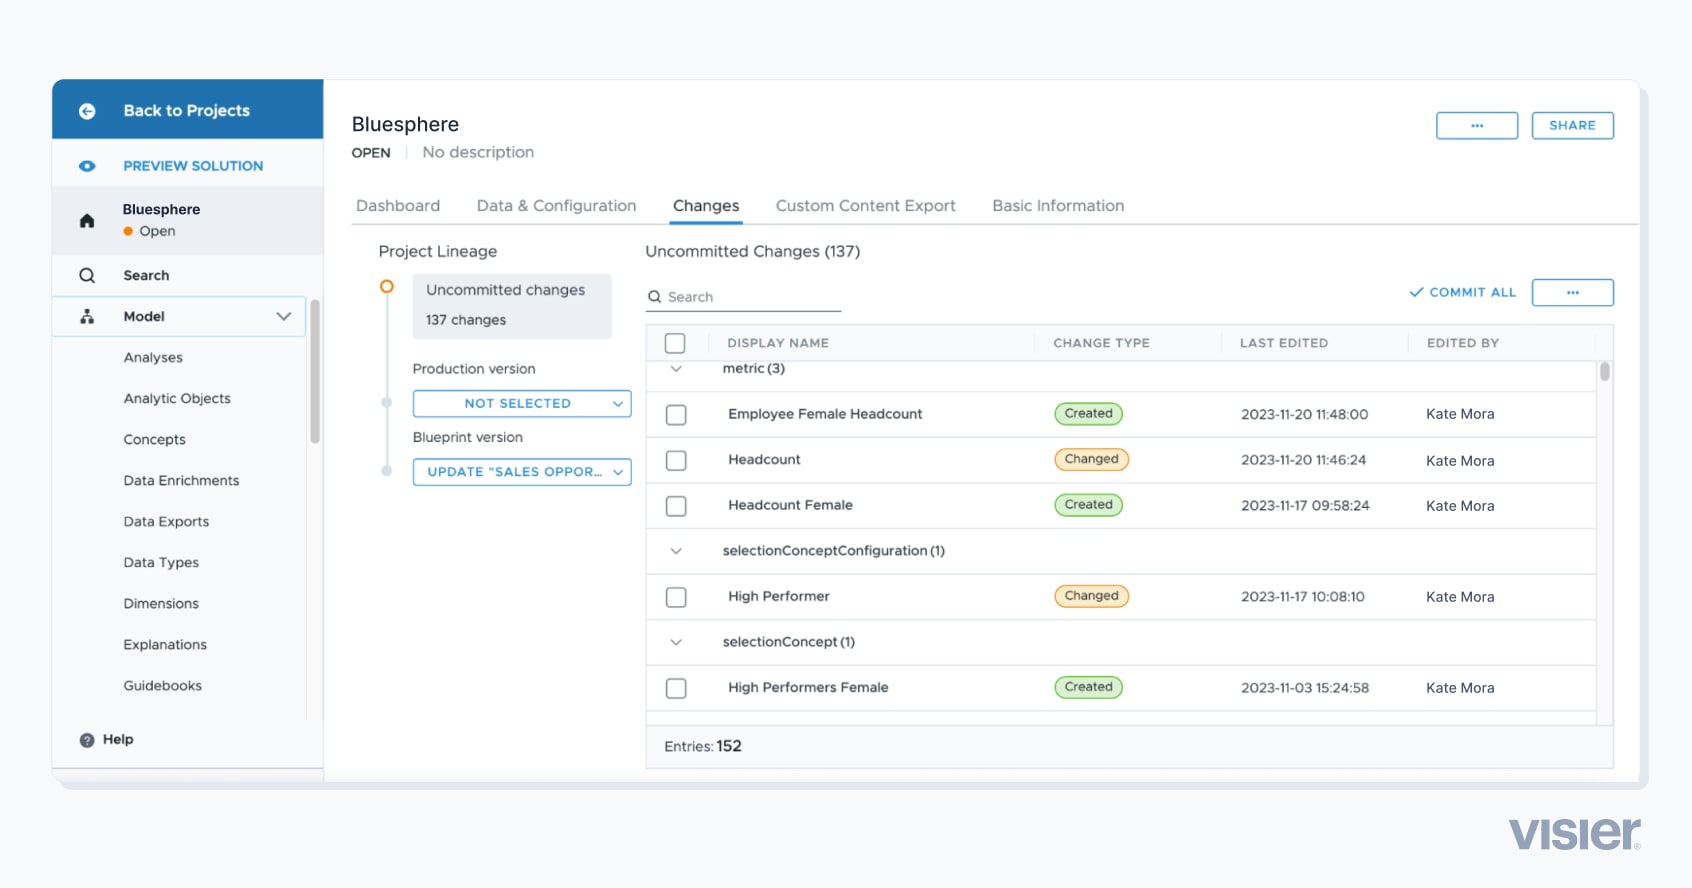Switch to the Data & Configuration tab

click(556, 205)
